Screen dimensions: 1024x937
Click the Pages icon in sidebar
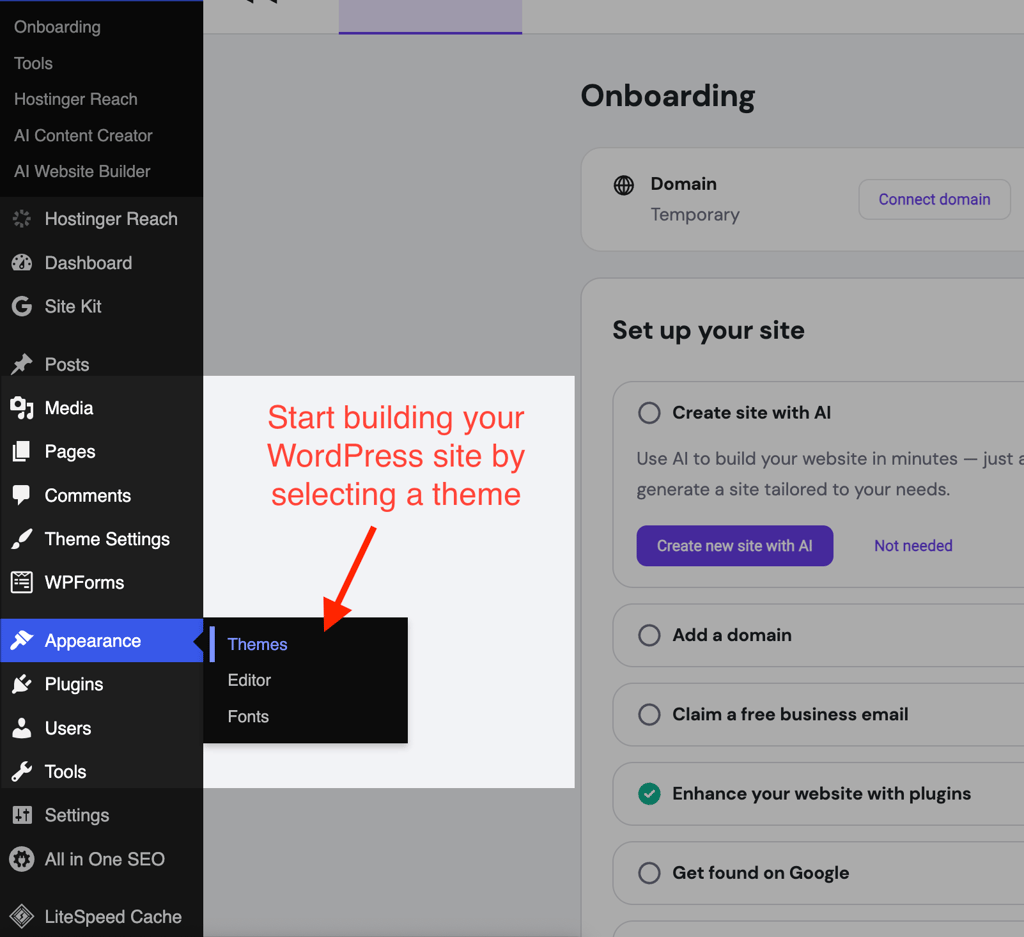coord(22,451)
